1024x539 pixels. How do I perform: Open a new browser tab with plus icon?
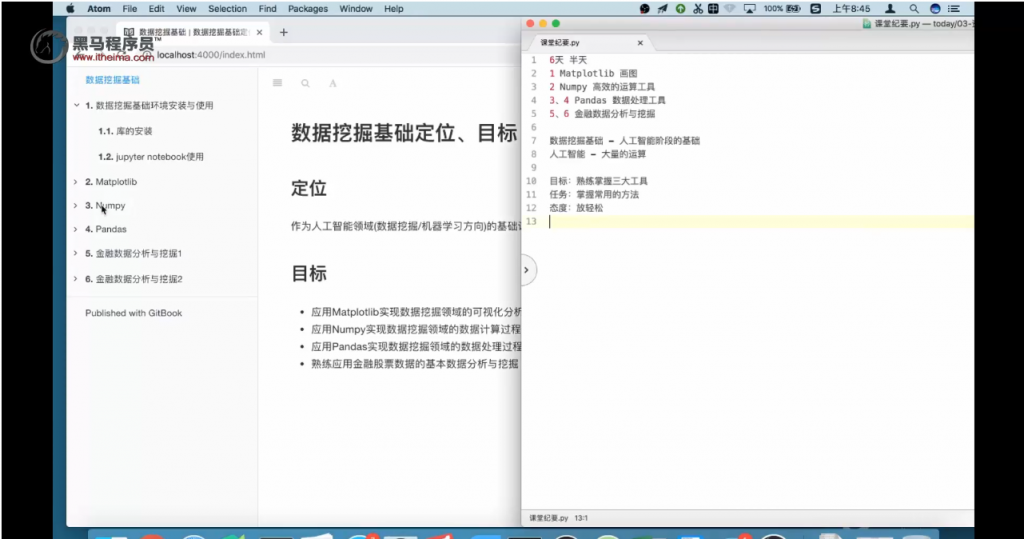[283, 32]
